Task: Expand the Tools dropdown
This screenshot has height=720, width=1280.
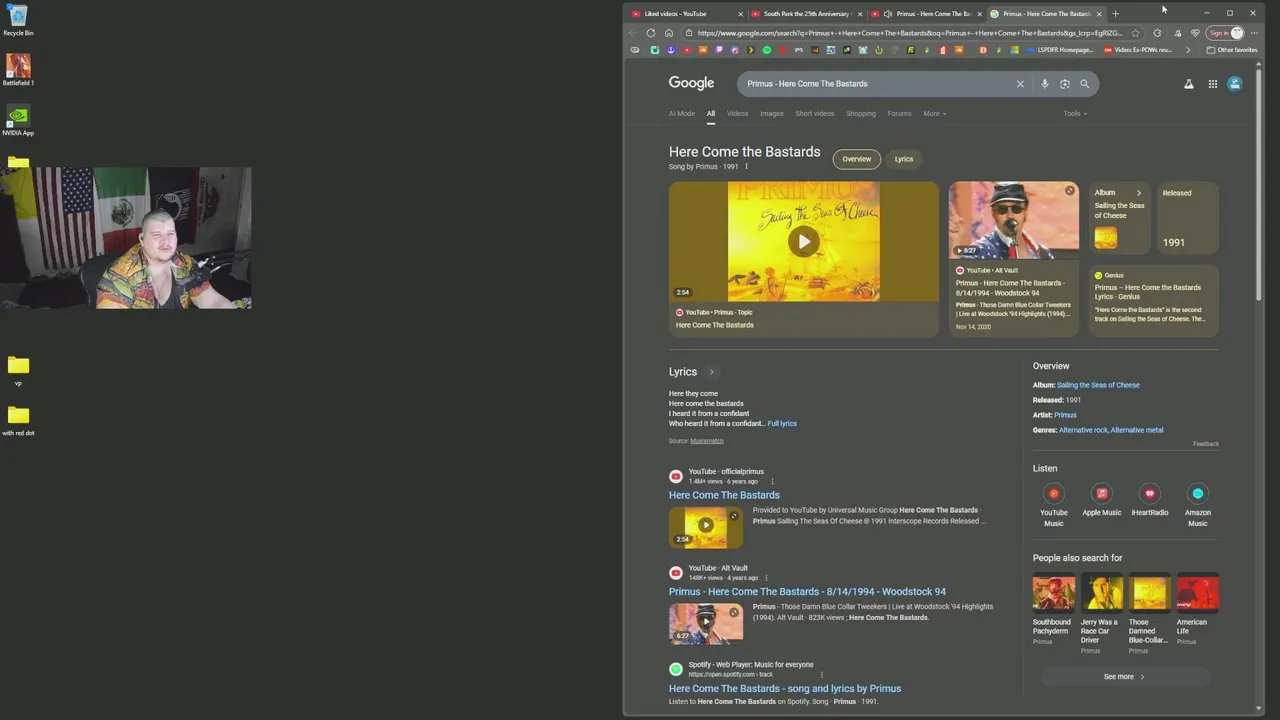Action: click(x=1075, y=114)
